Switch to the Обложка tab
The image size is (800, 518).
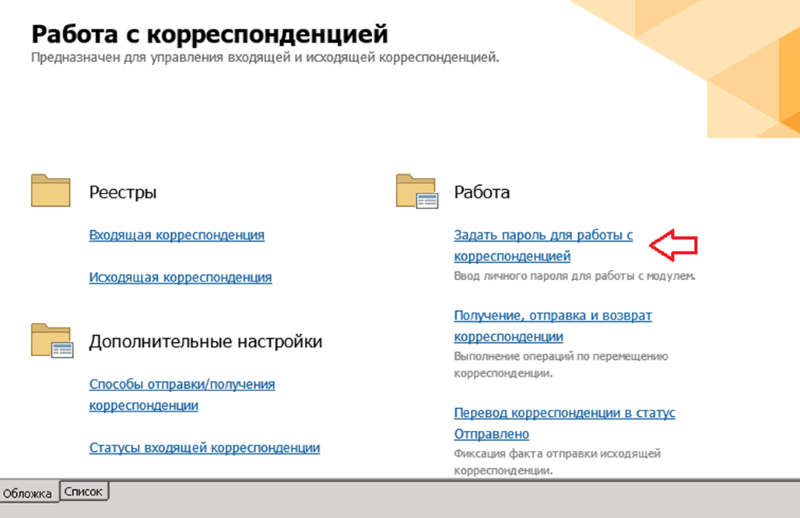point(28,493)
